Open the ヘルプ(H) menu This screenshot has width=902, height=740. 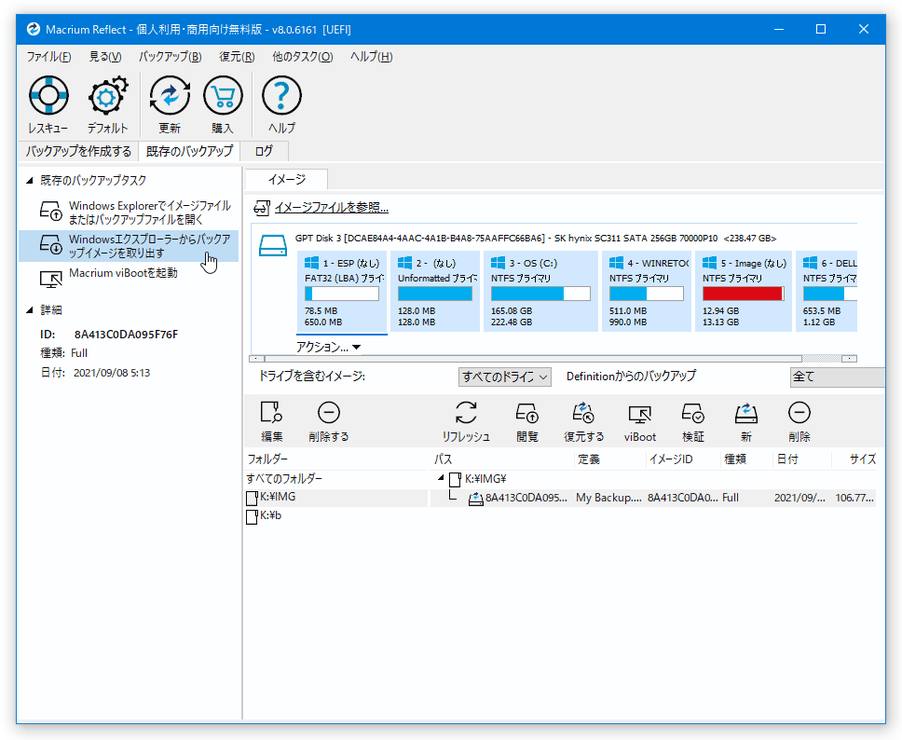pyautogui.click(x=371, y=56)
